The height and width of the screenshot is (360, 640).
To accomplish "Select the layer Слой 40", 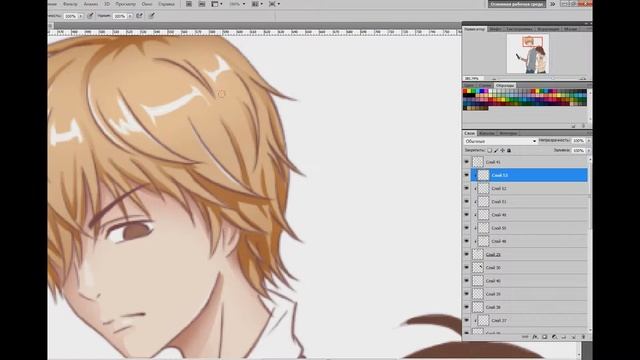I will [529, 280].
